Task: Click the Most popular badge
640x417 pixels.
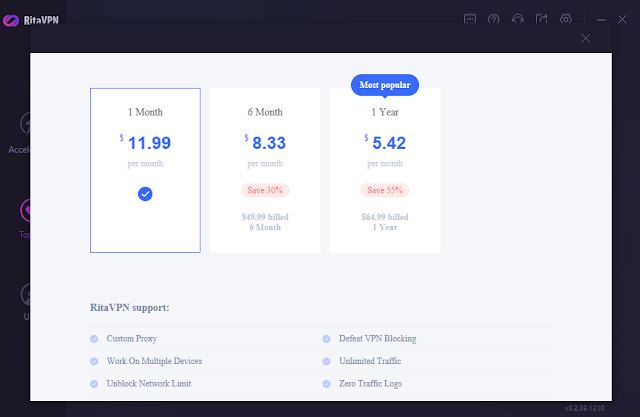Action: [x=385, y=85]
